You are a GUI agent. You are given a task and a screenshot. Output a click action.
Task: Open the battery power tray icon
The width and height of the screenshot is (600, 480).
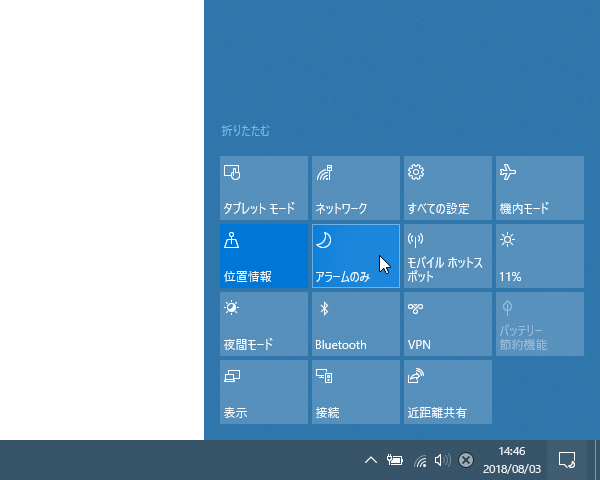(395, 460)
